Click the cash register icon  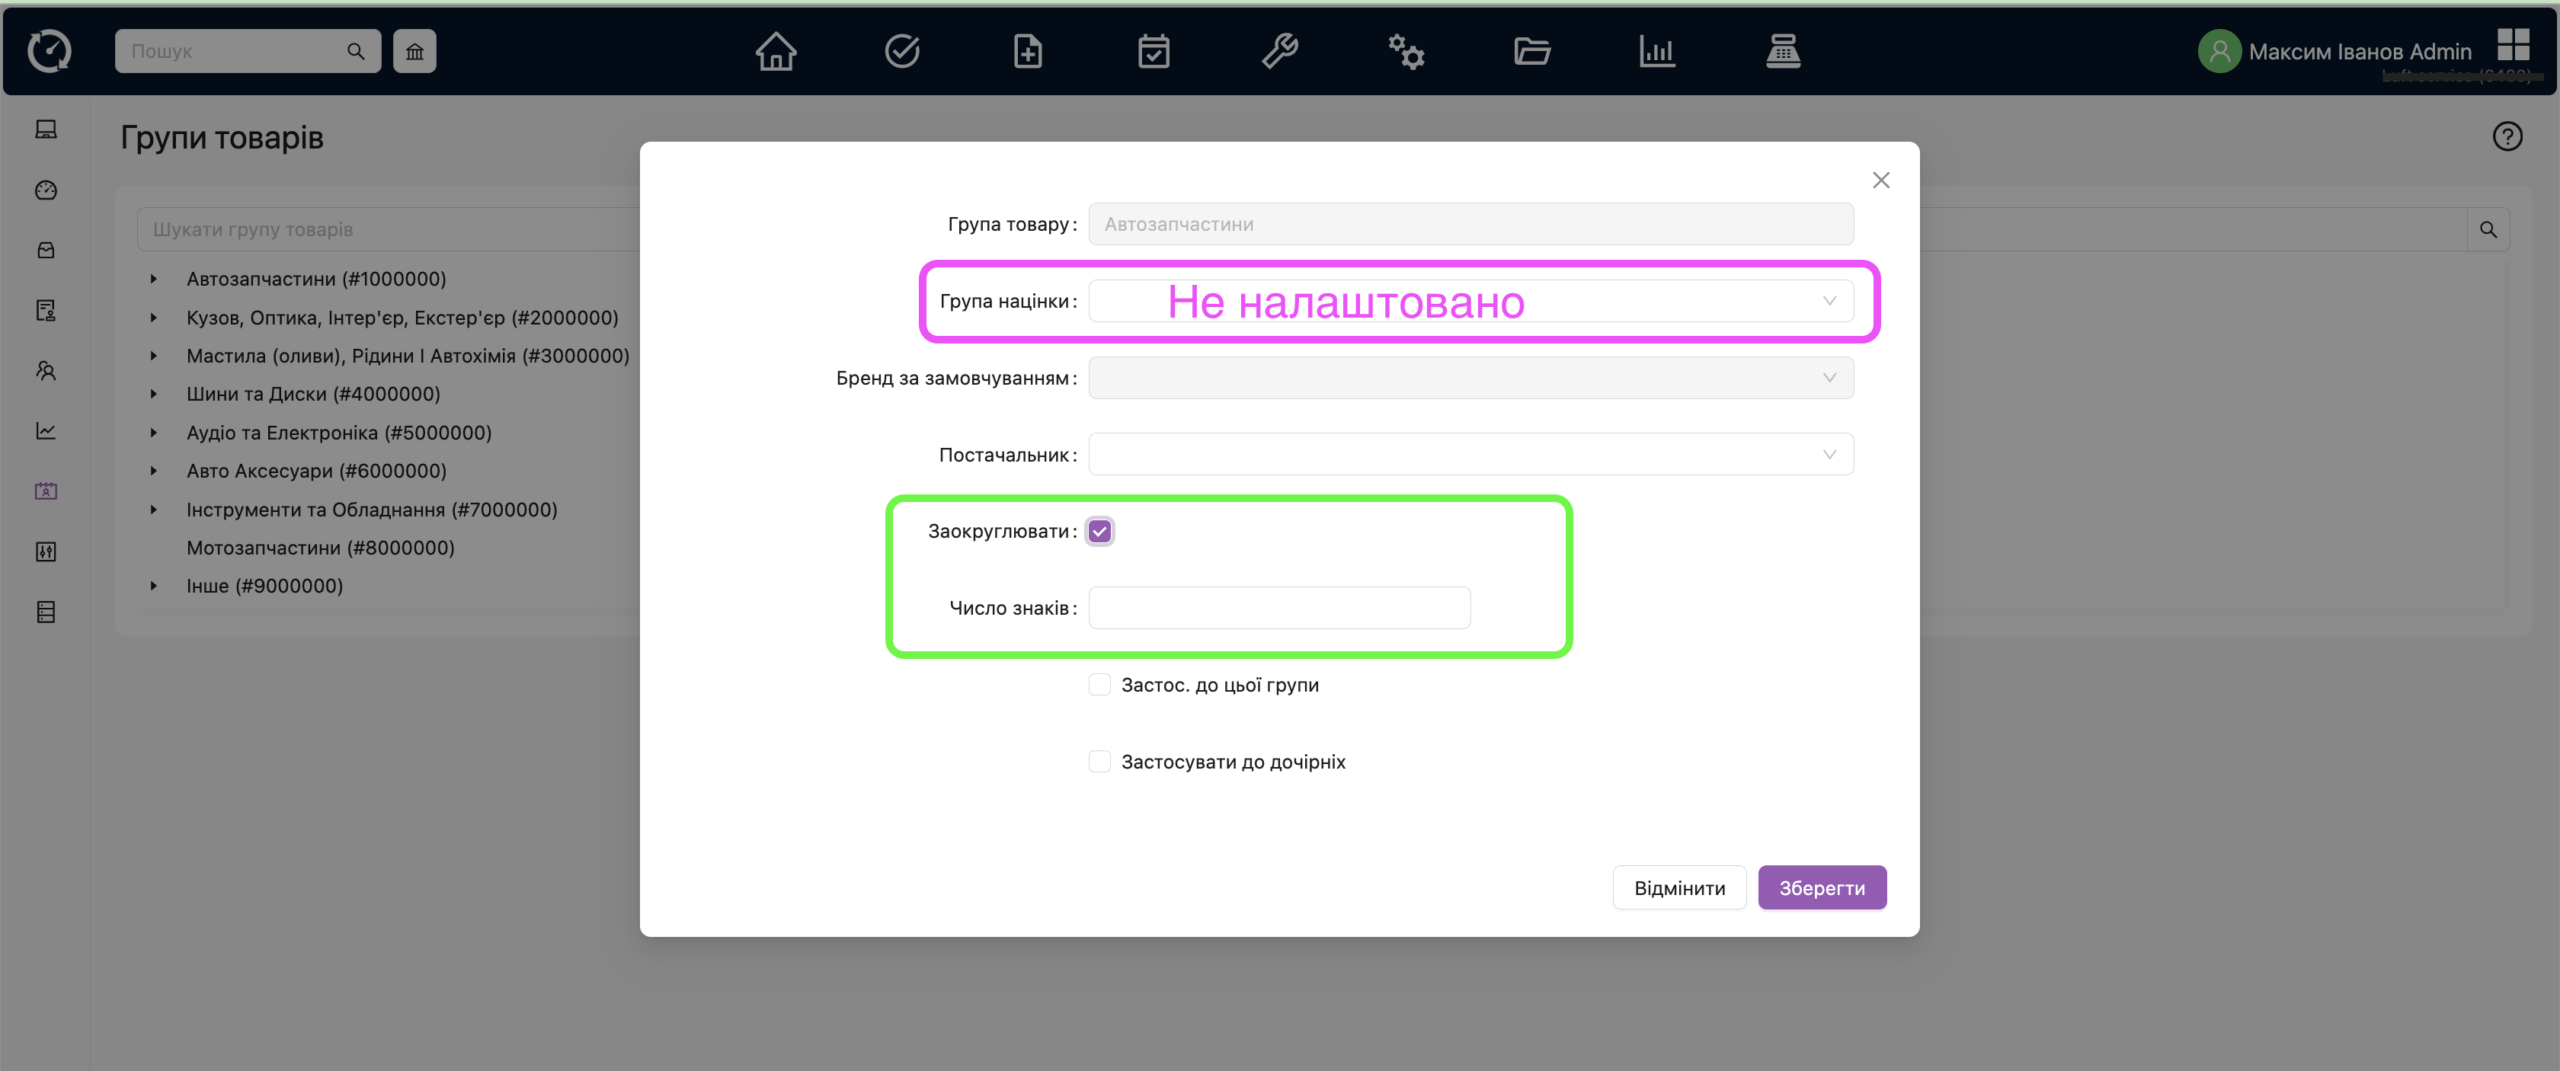[x=1782, y=51]
